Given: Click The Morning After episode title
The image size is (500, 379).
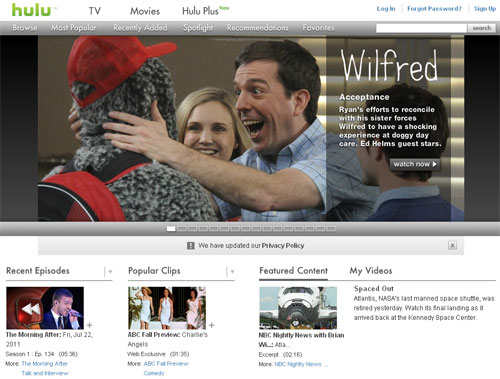Looking at the screenshot, I should pyautogui.click(x=33, y=335).
